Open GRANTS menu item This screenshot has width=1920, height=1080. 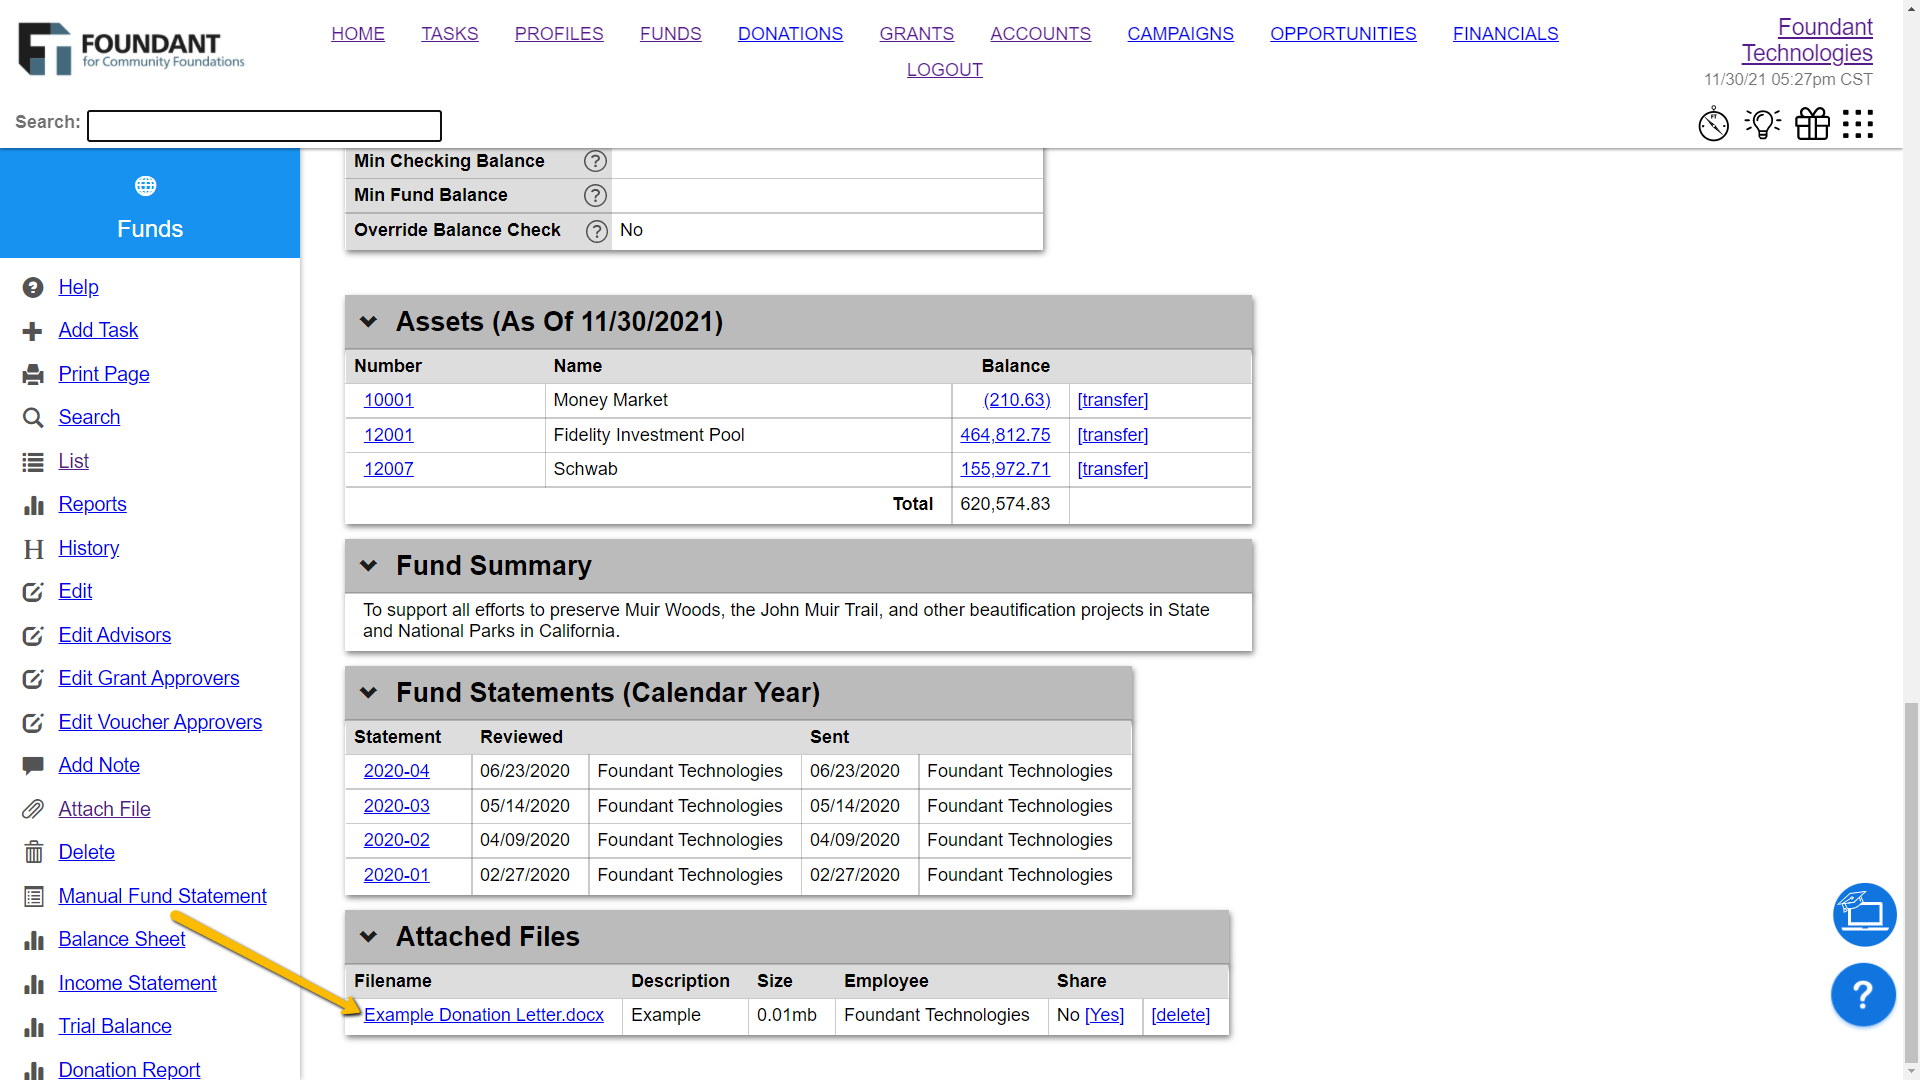(916, 34)
